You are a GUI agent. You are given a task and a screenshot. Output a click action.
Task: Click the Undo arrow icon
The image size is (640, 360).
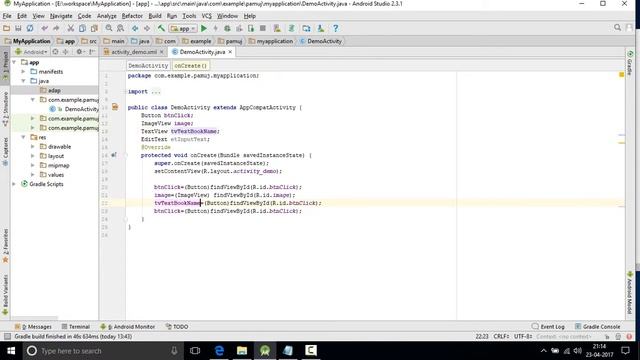coord(44,28)
